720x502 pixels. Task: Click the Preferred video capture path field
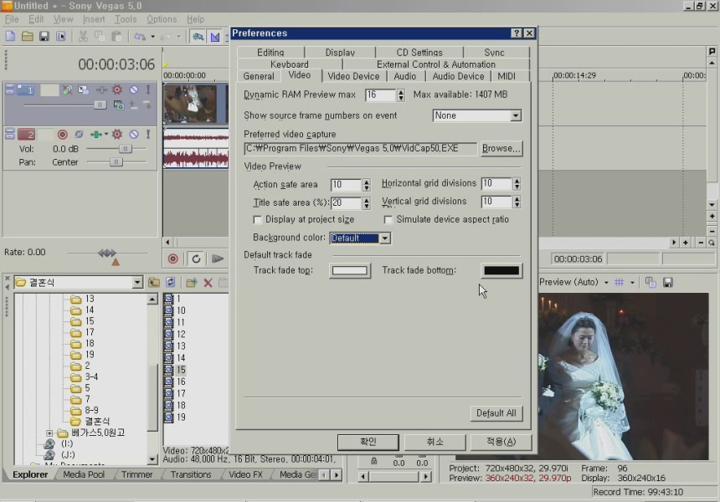click(360, 148)
